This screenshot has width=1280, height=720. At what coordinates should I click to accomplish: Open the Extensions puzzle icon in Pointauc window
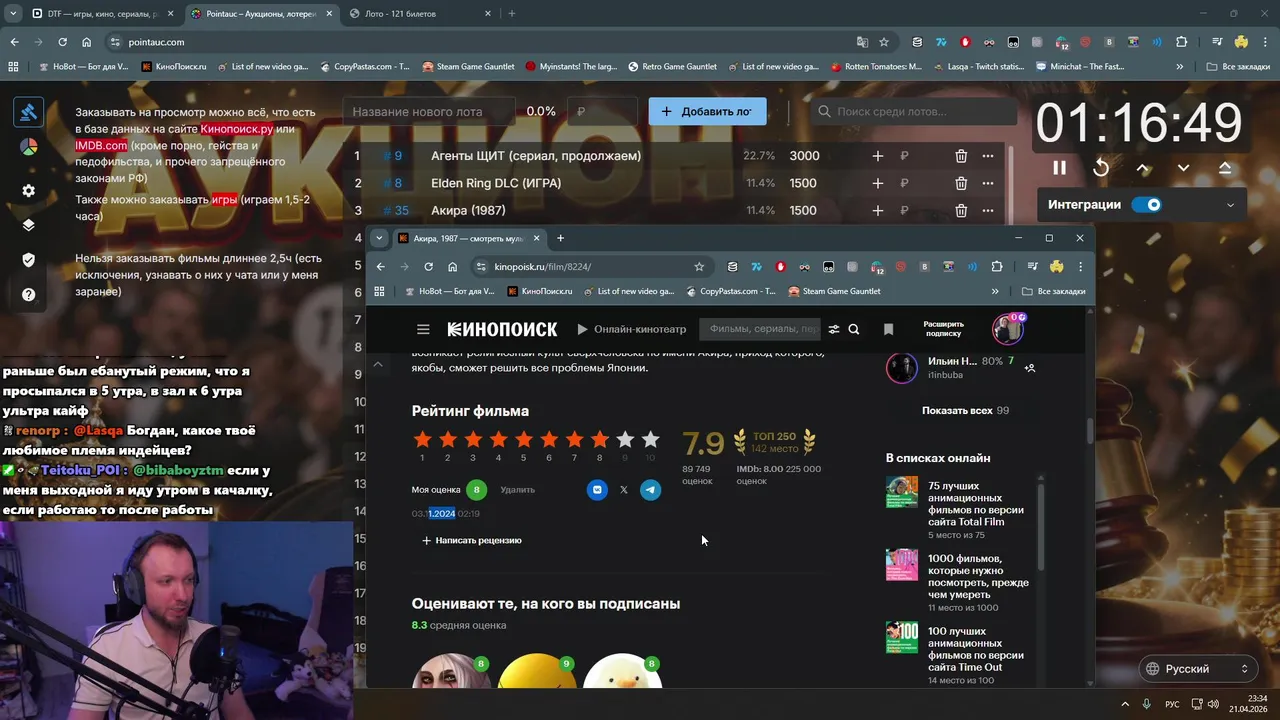click(x=1181, y=42)
